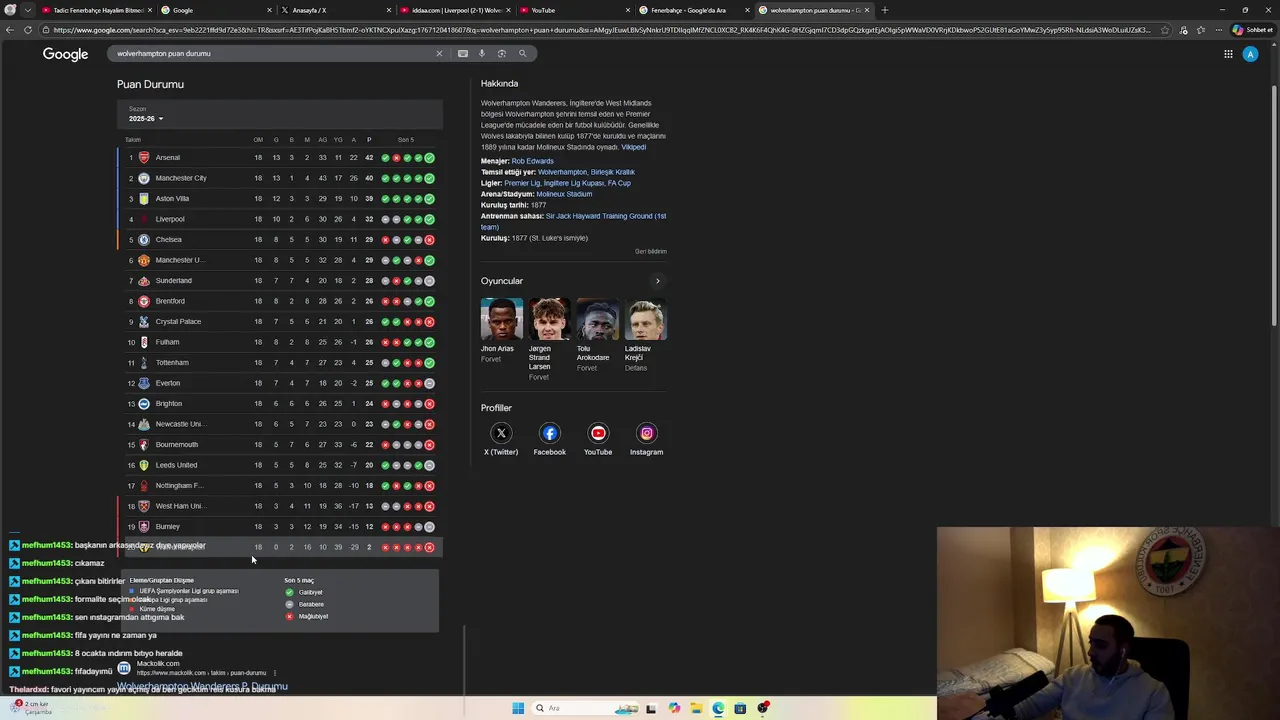Click the Everton team name
1280x720 pixels.
[x=168, y=383]
